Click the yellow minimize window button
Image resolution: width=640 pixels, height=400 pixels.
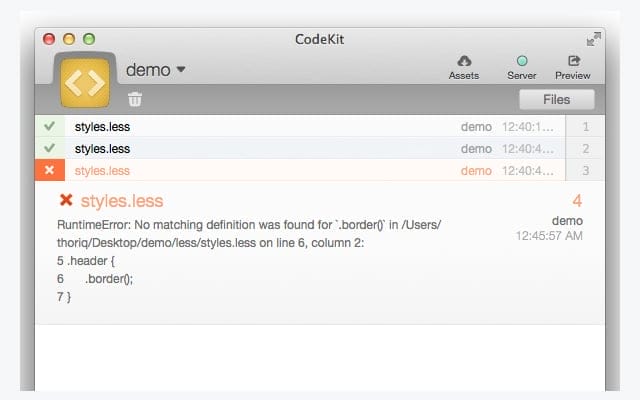[69, 39]
